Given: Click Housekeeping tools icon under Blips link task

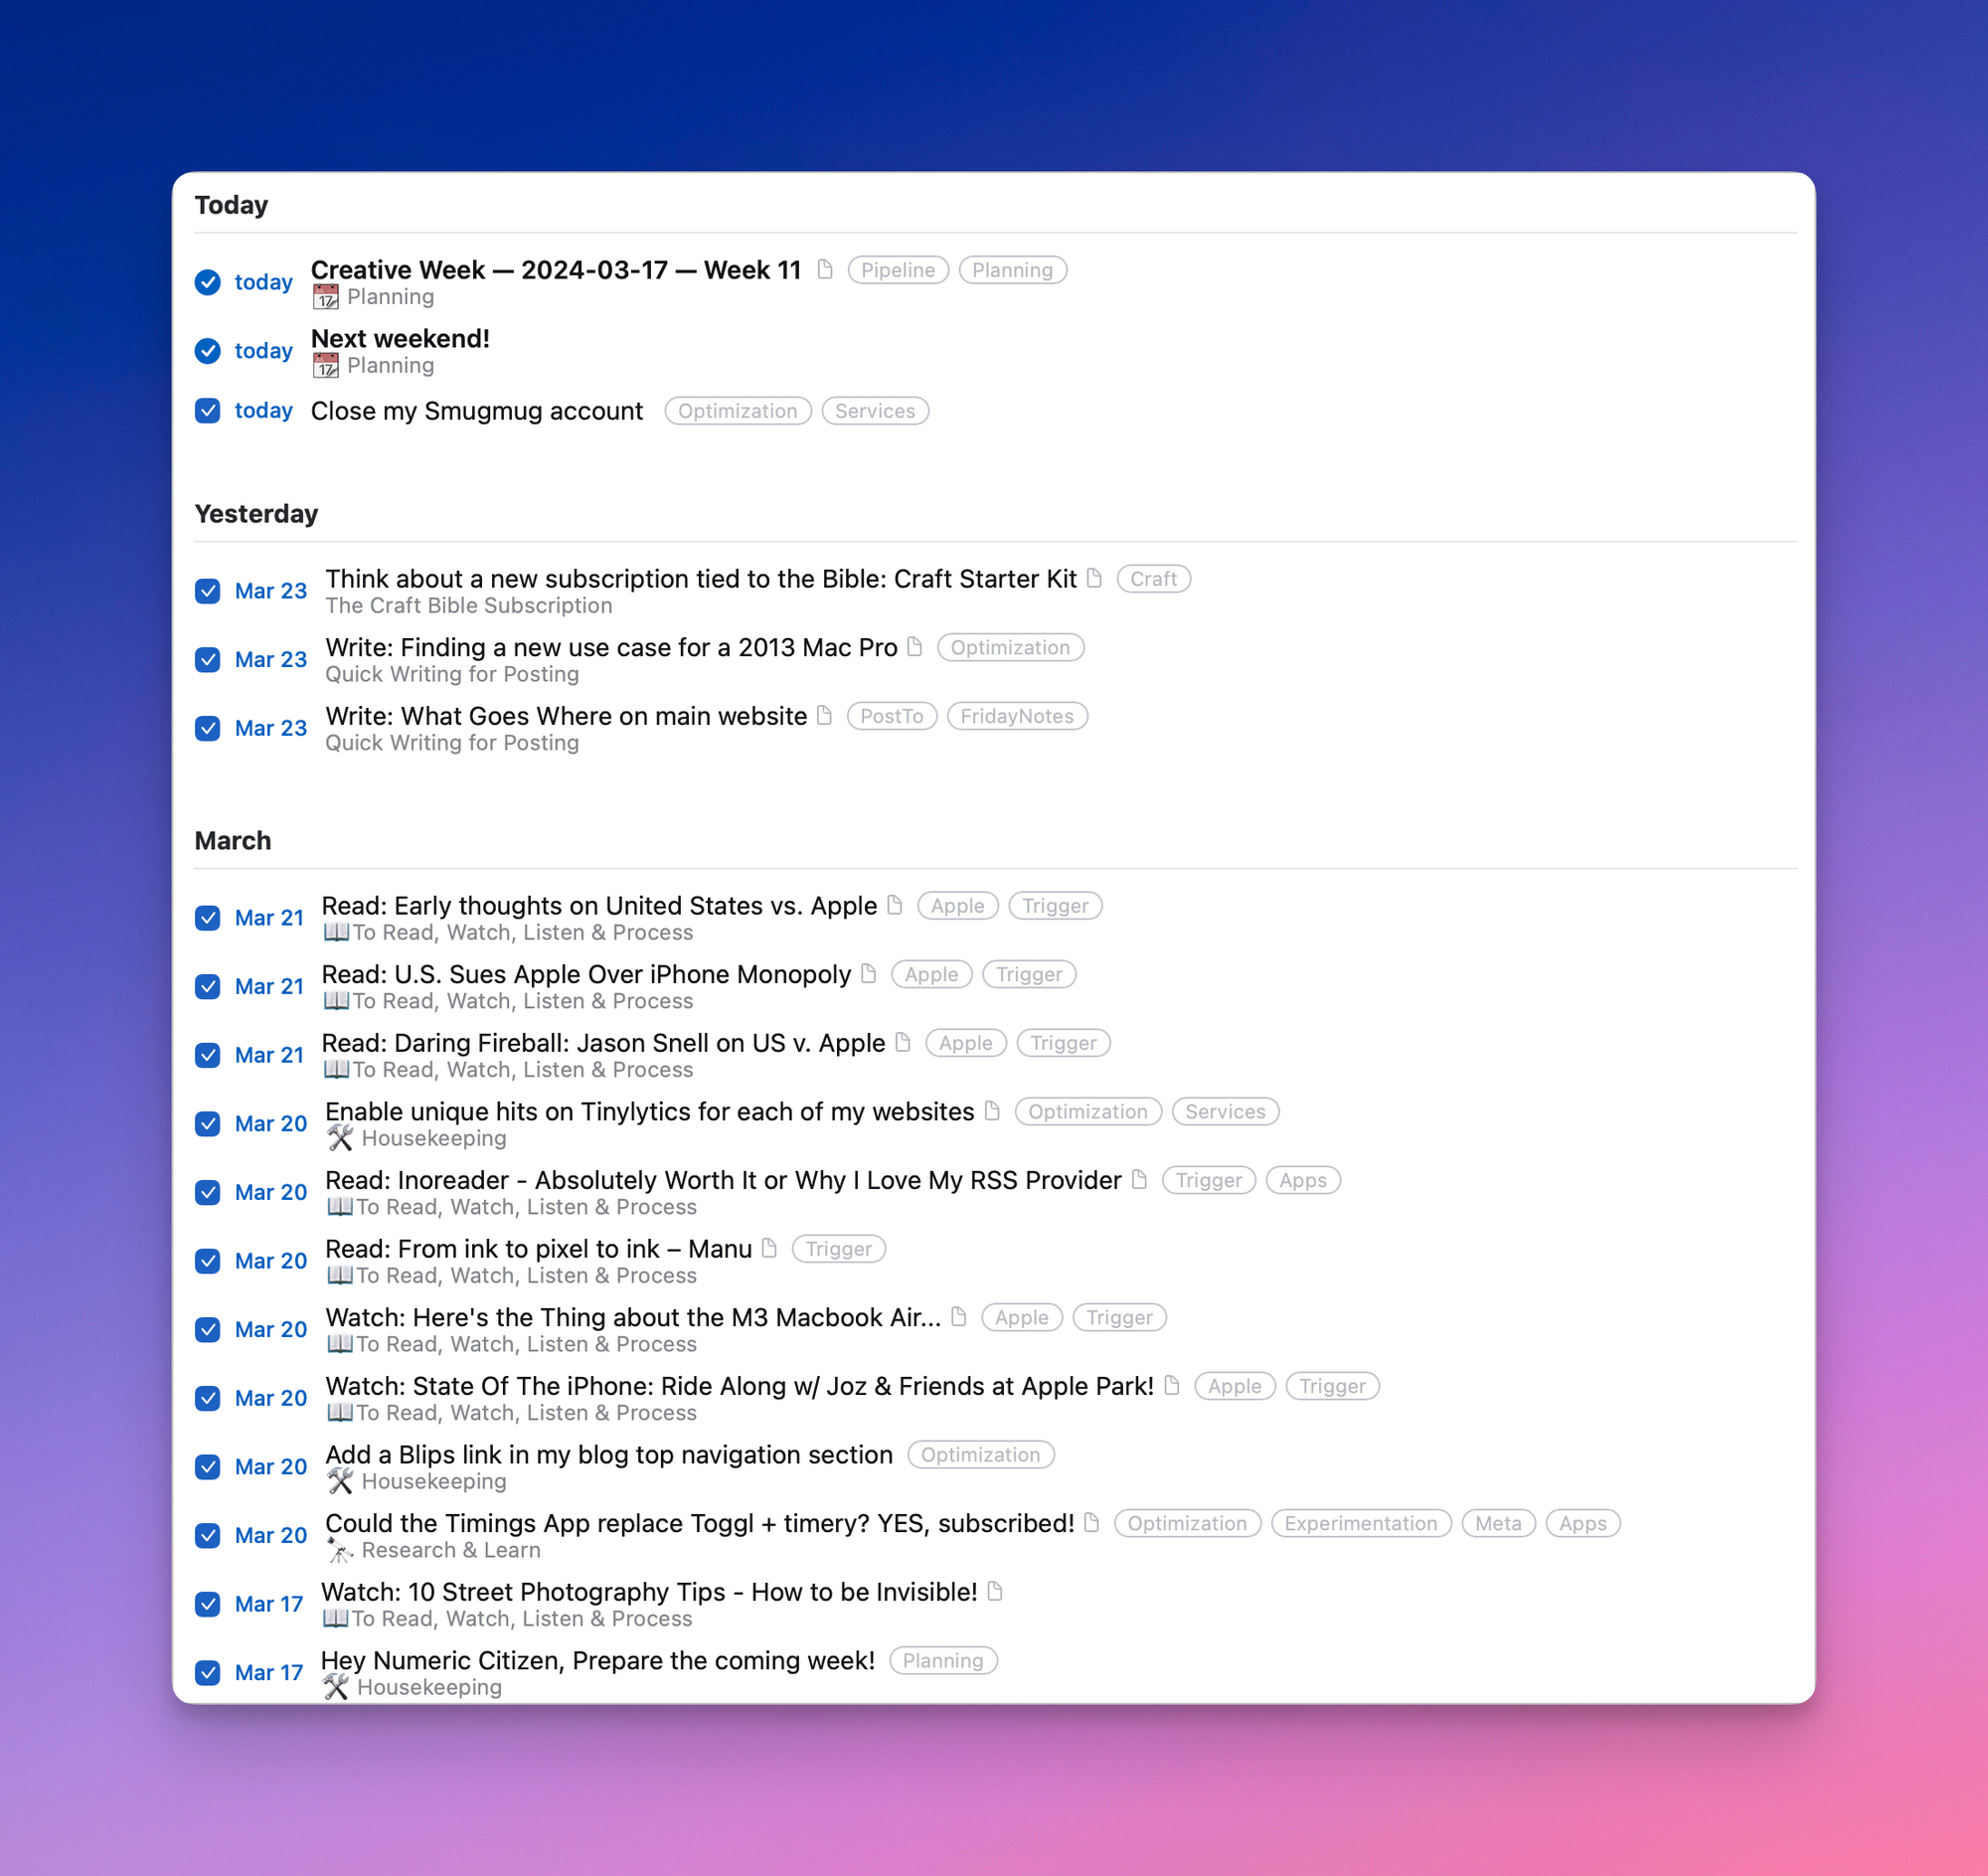Looking at the screenshot, I should click(x=340, y=1481).
